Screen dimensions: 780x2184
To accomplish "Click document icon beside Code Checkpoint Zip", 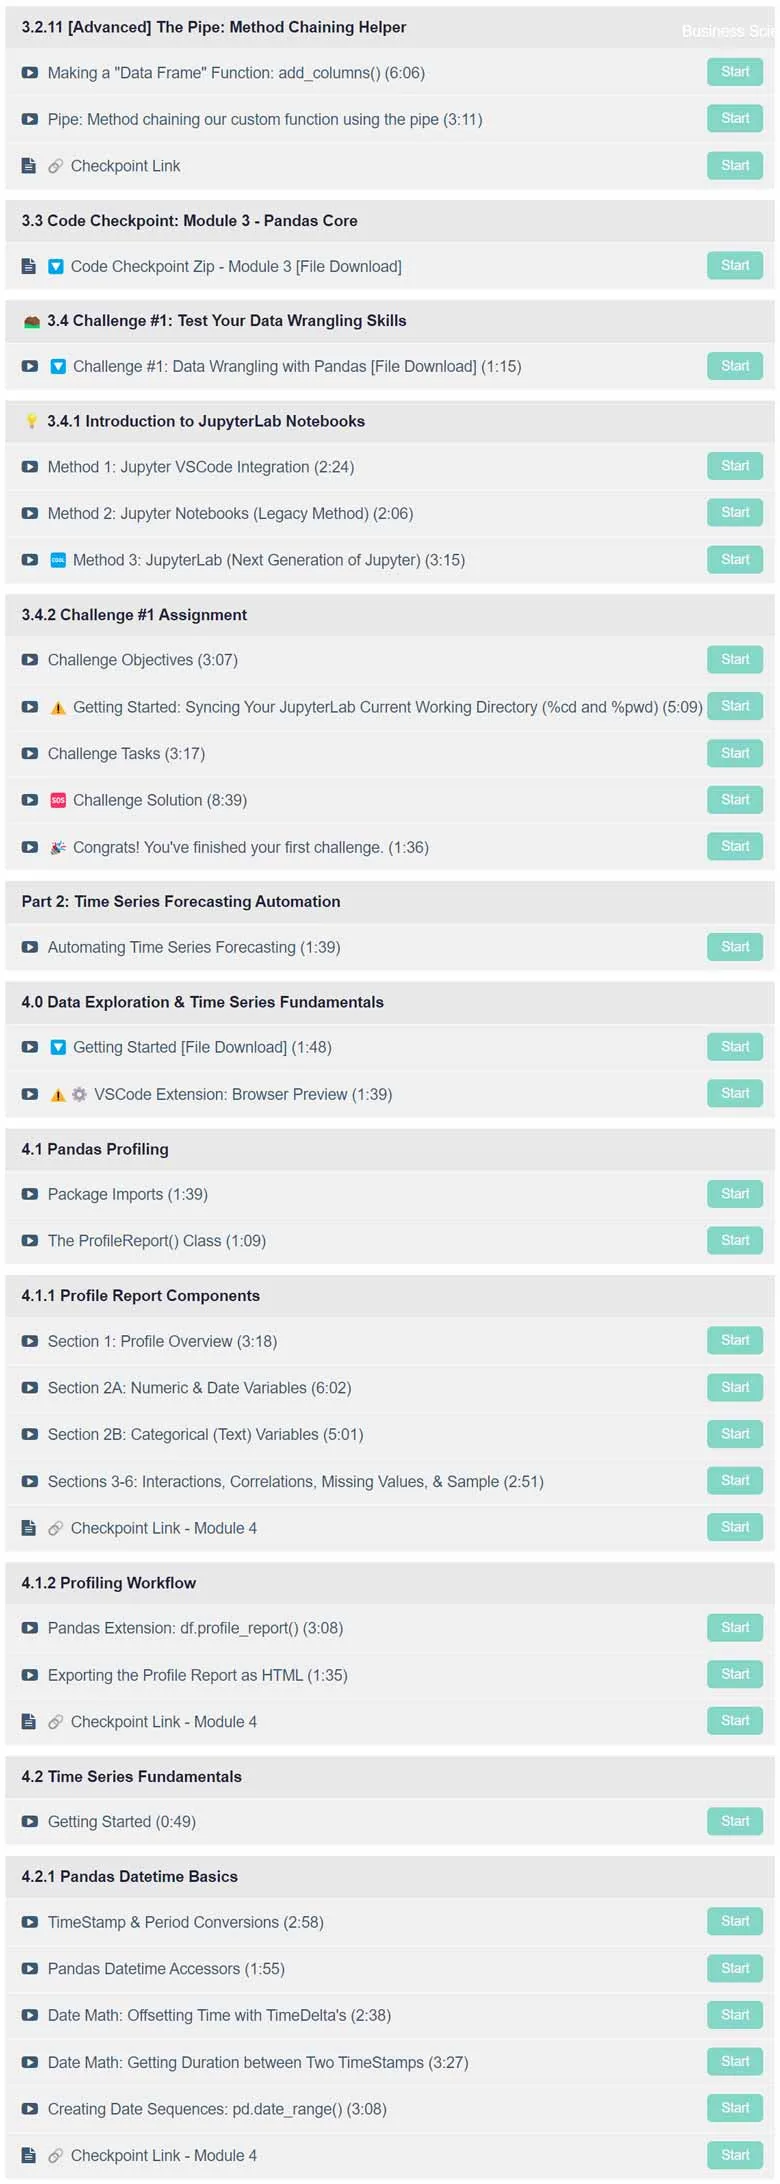I will (29, 266).
